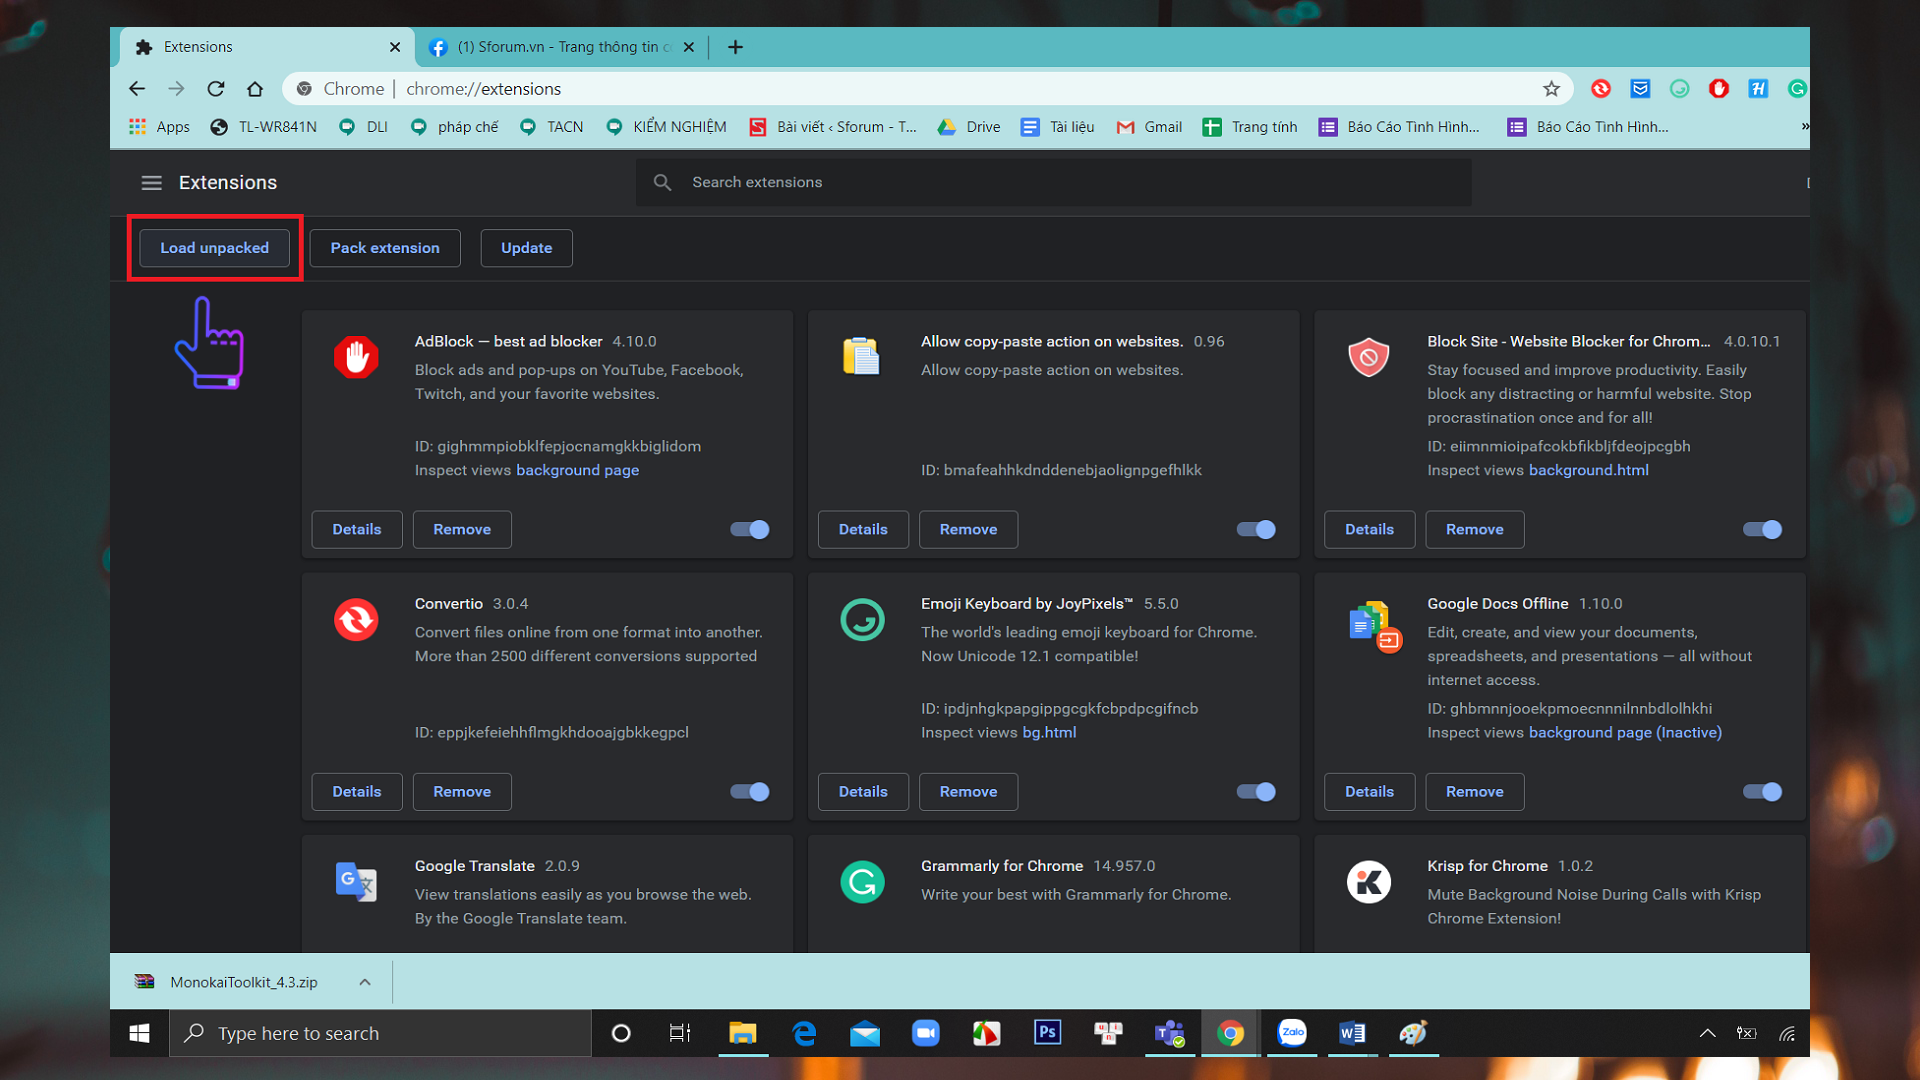Image resolution: width=1920 pixels, height=1080 pixels.
Task: Click the Google Docs Offline icon
Action: click(1374, 625)
